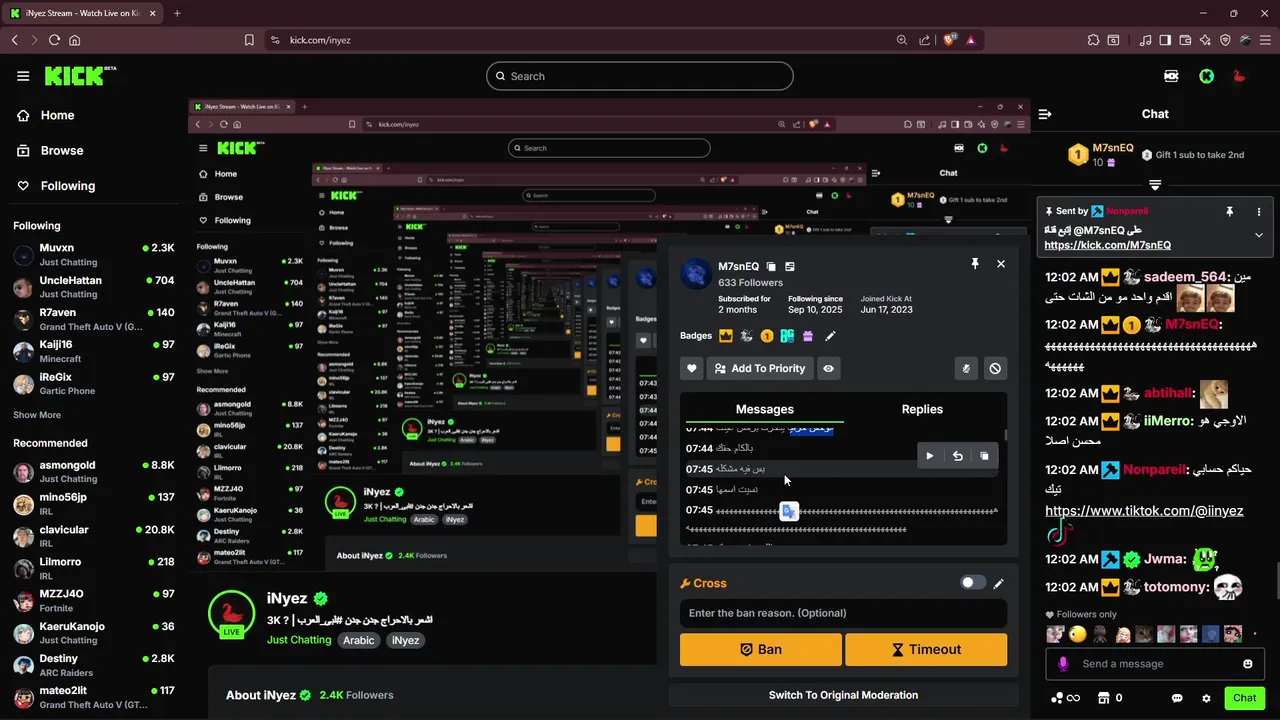
Task: Open the pinned message three-dot menu
Action: tap(1259, 212)
